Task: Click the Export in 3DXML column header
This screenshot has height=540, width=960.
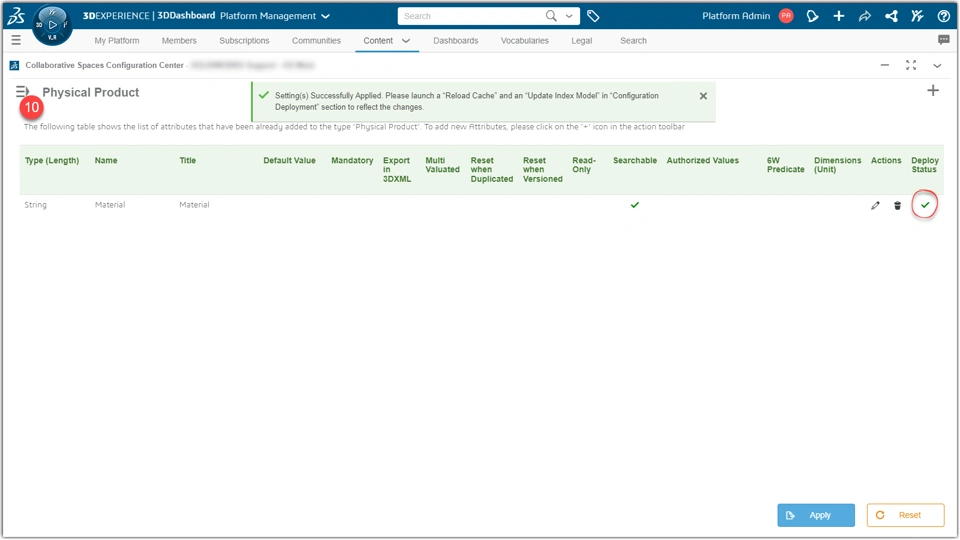Action: point(397,170)
